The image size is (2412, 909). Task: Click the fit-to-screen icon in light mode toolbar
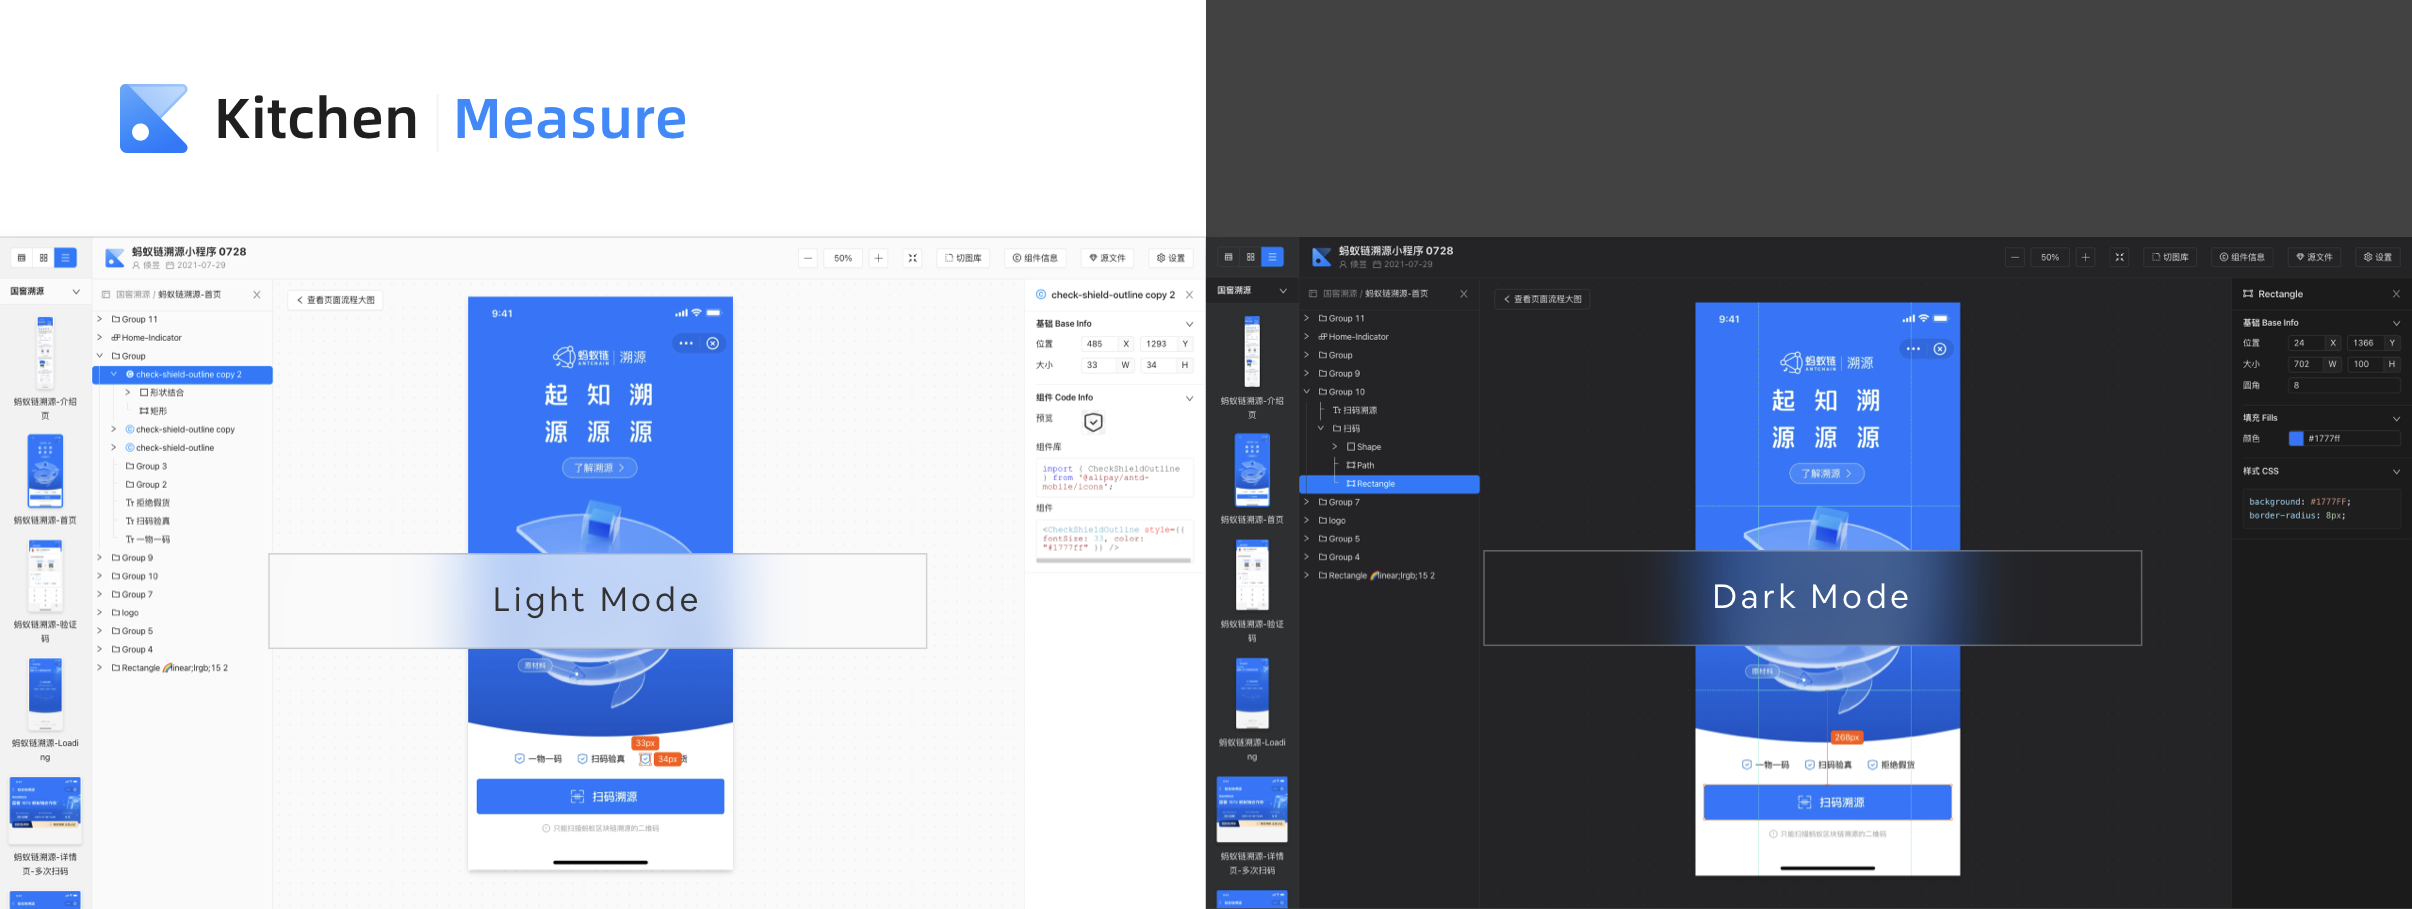point(912,258)
